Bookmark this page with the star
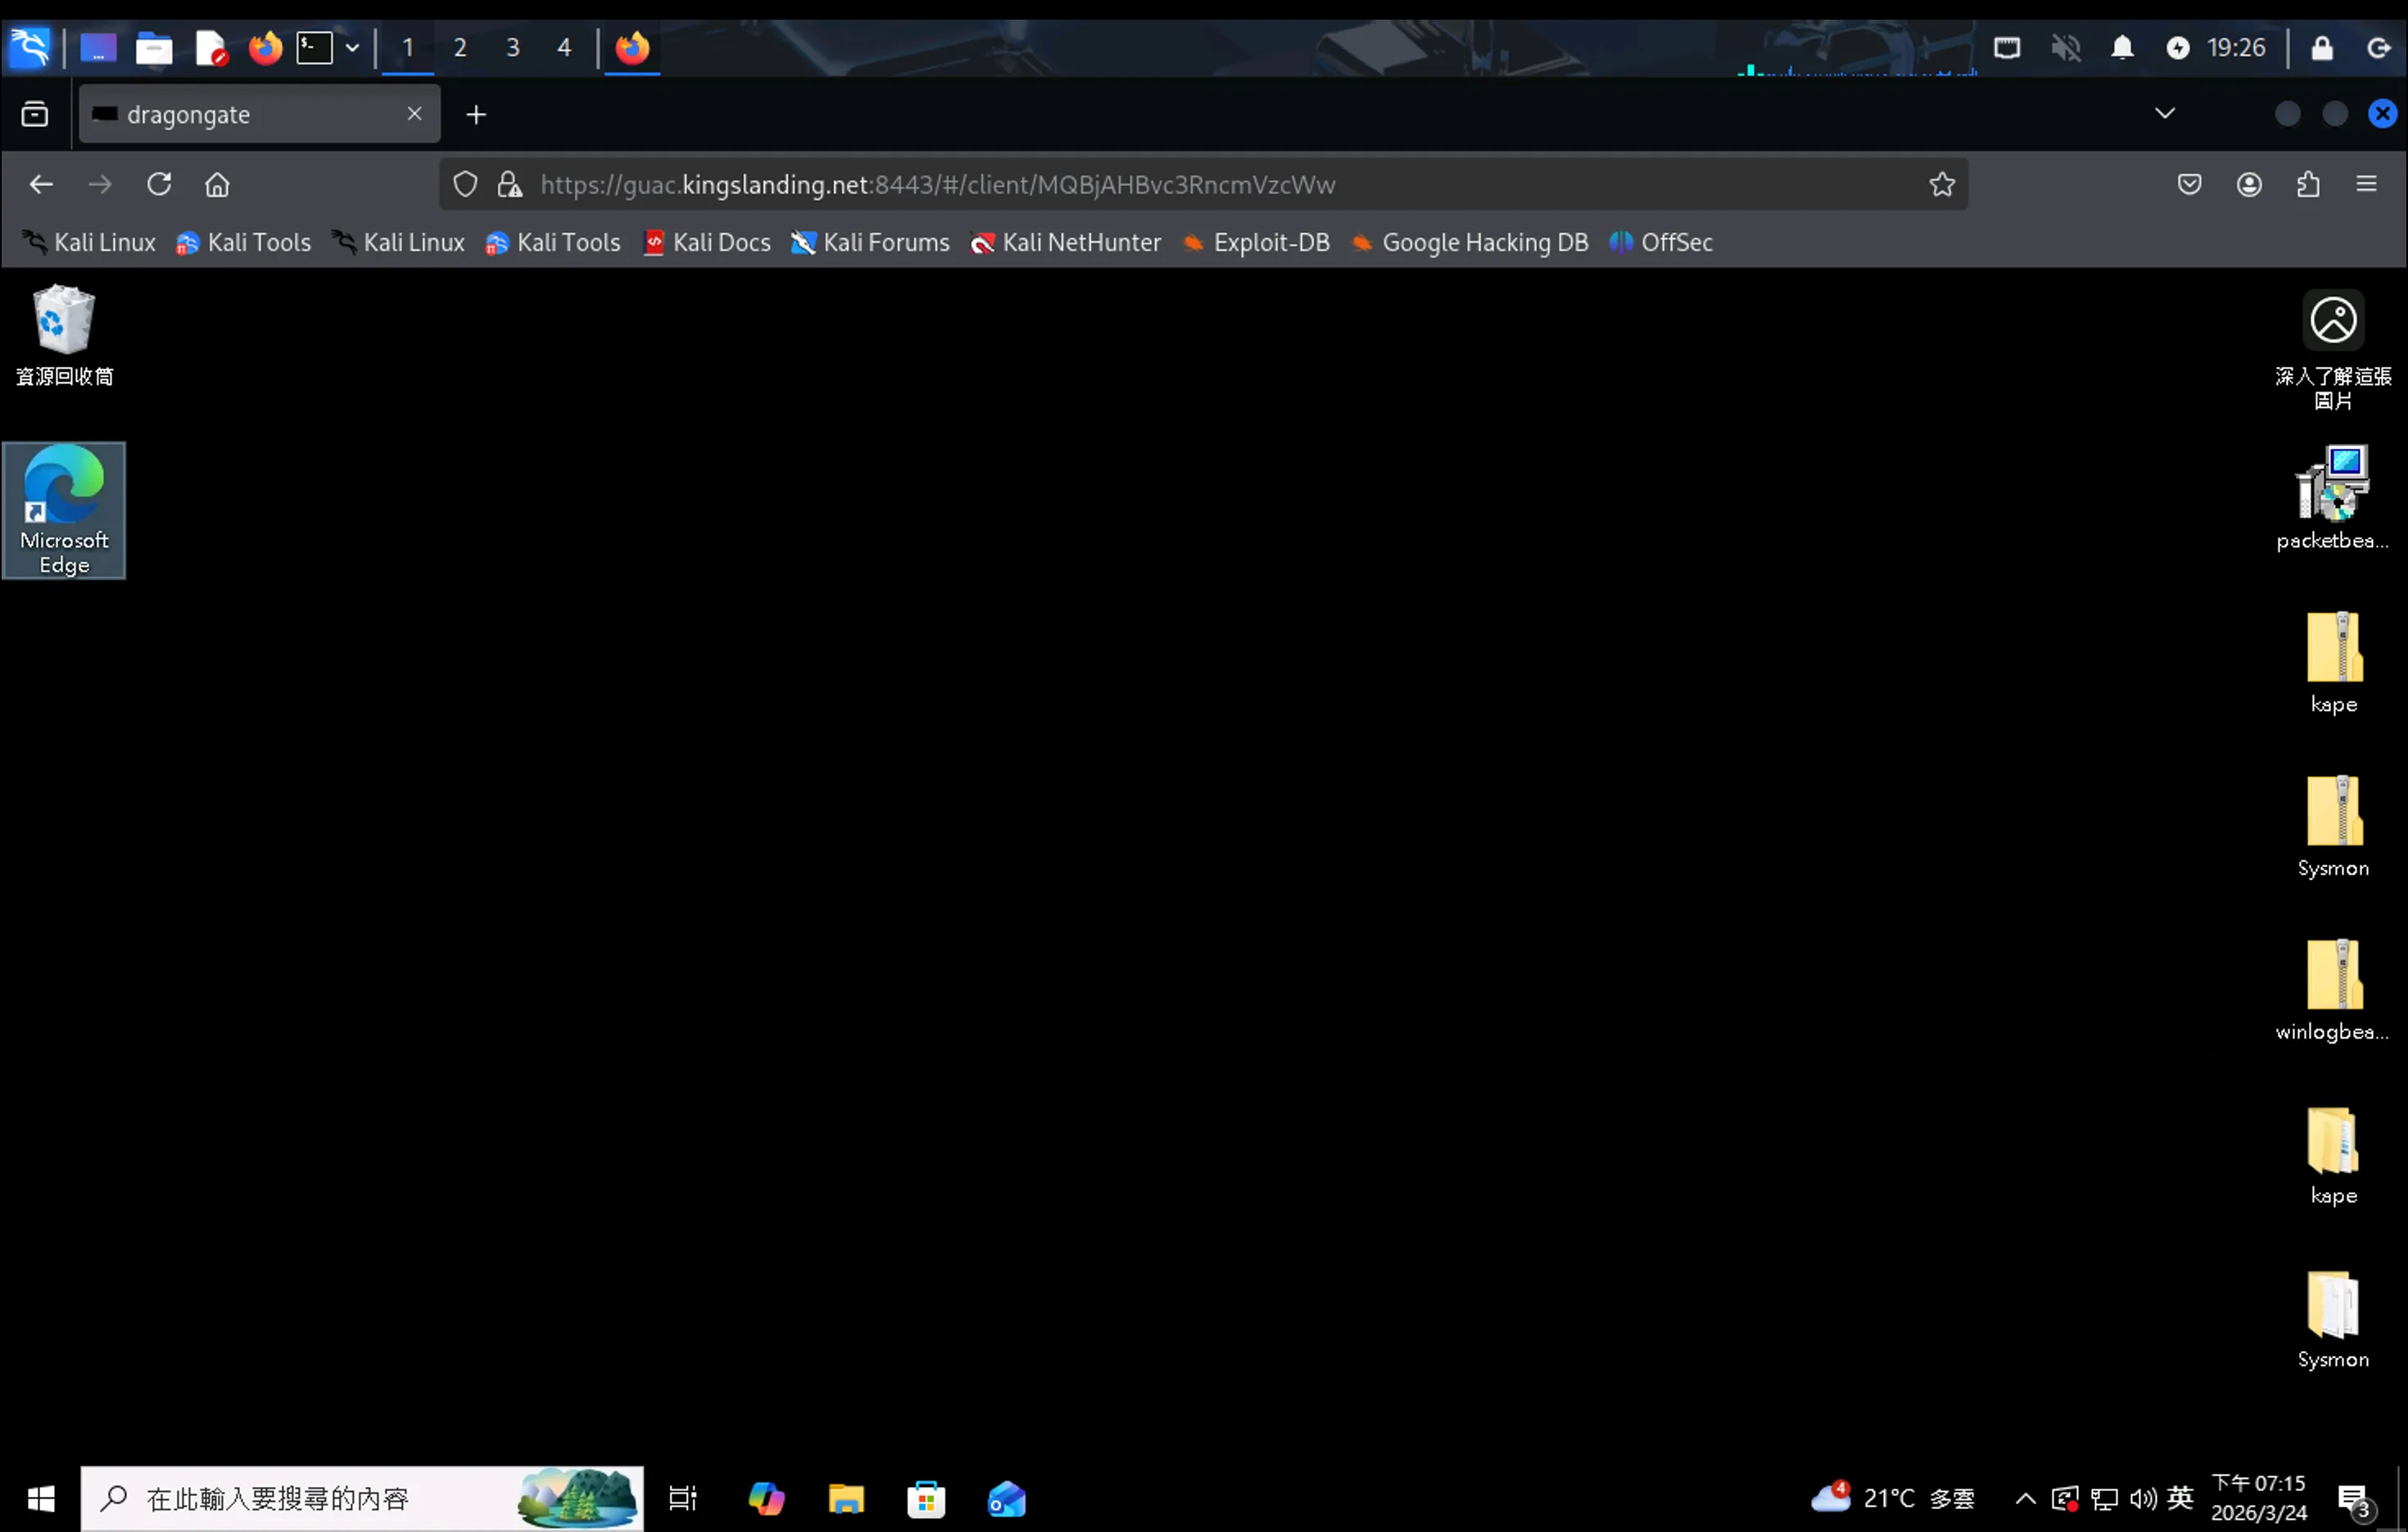The height and width of the screenshot is (1532, 2408). [x=1942, y=185]
